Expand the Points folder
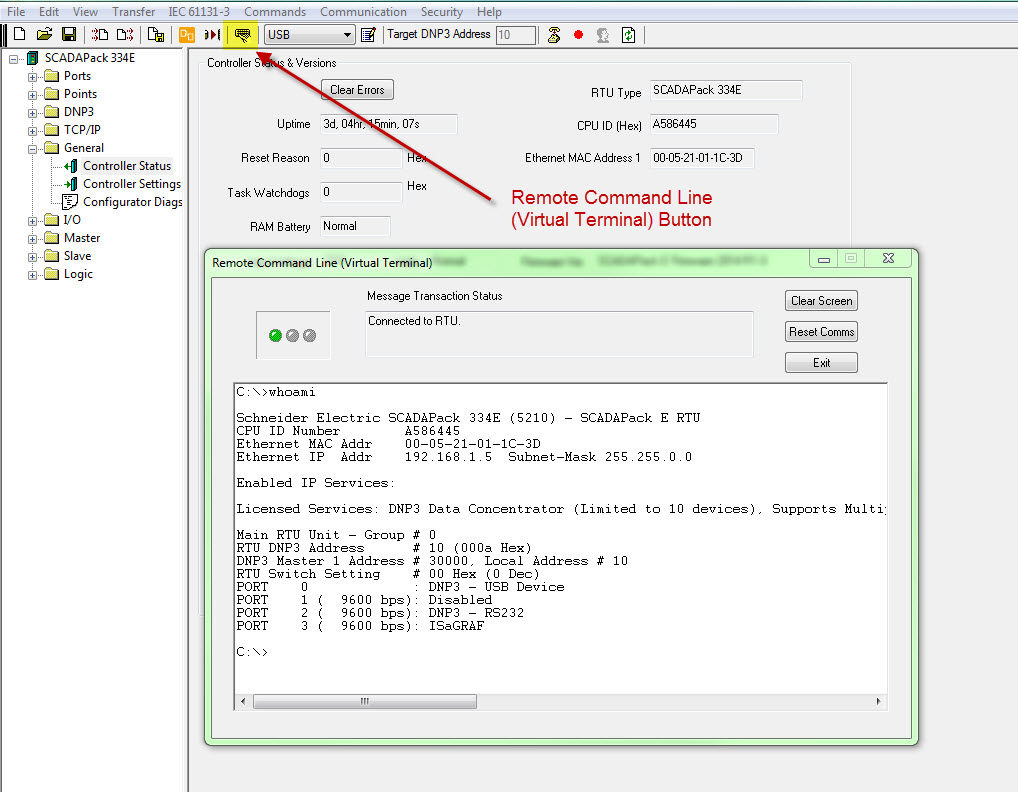Image resolution: width=1018 pixels, height=792 pixels. pos(32,95)
